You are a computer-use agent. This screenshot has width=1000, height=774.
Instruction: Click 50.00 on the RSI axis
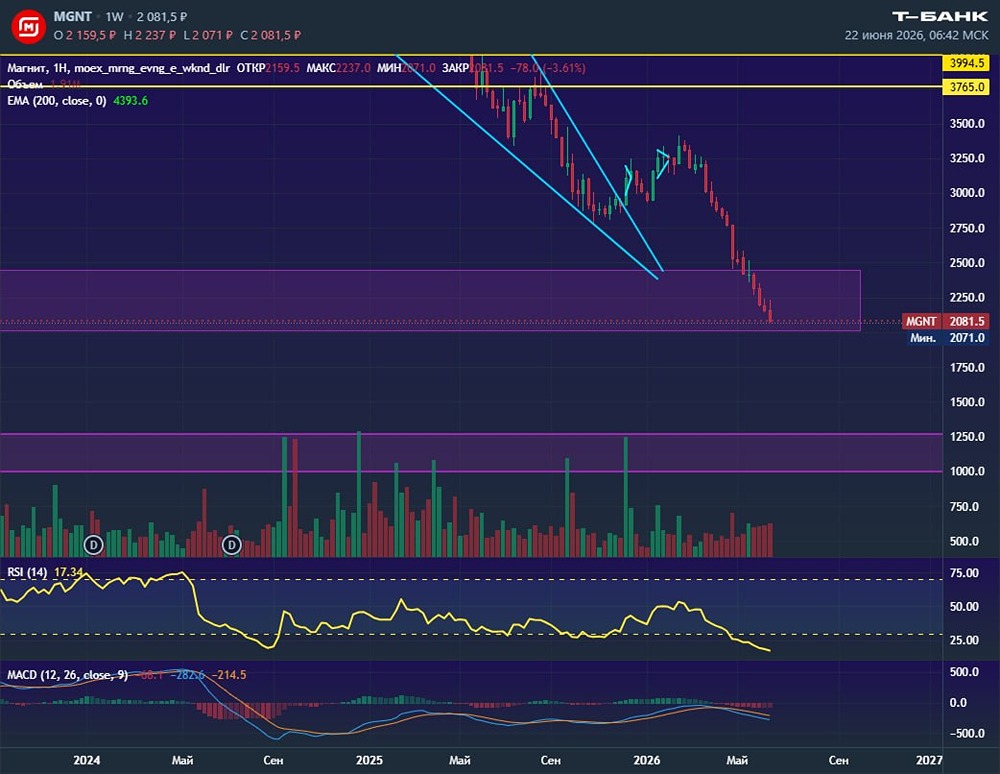coord(964,606)
